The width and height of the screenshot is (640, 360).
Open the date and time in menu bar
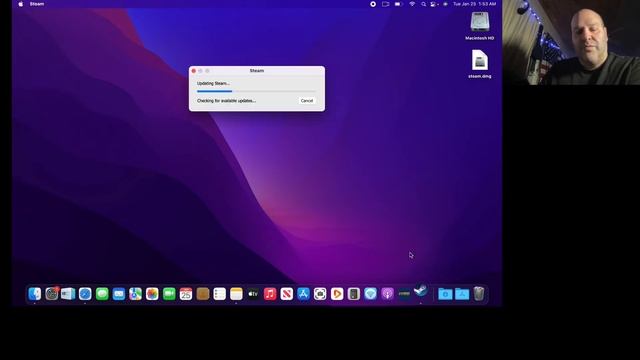coord(475,4)
